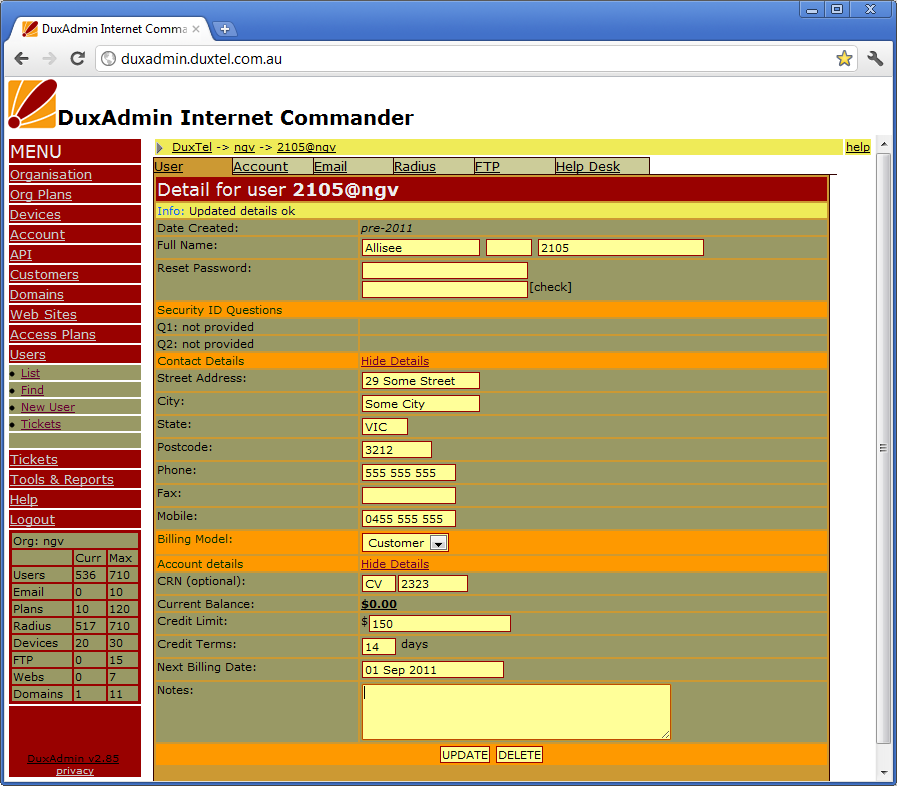Switch to the Account tab
The image size is (897, 786).
[260, 166]
